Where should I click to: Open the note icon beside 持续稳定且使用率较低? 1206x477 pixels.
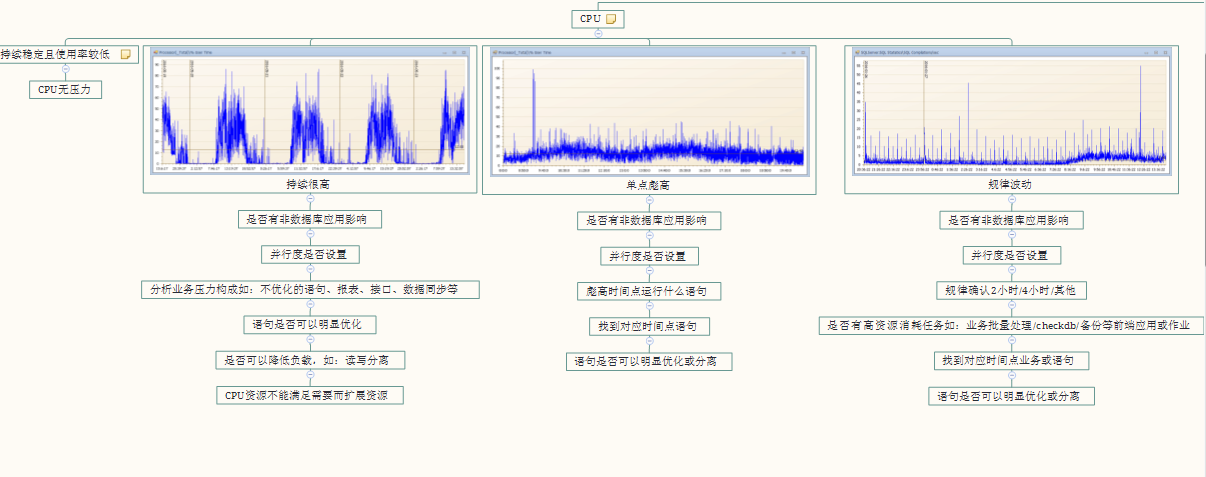click(126, 55)
